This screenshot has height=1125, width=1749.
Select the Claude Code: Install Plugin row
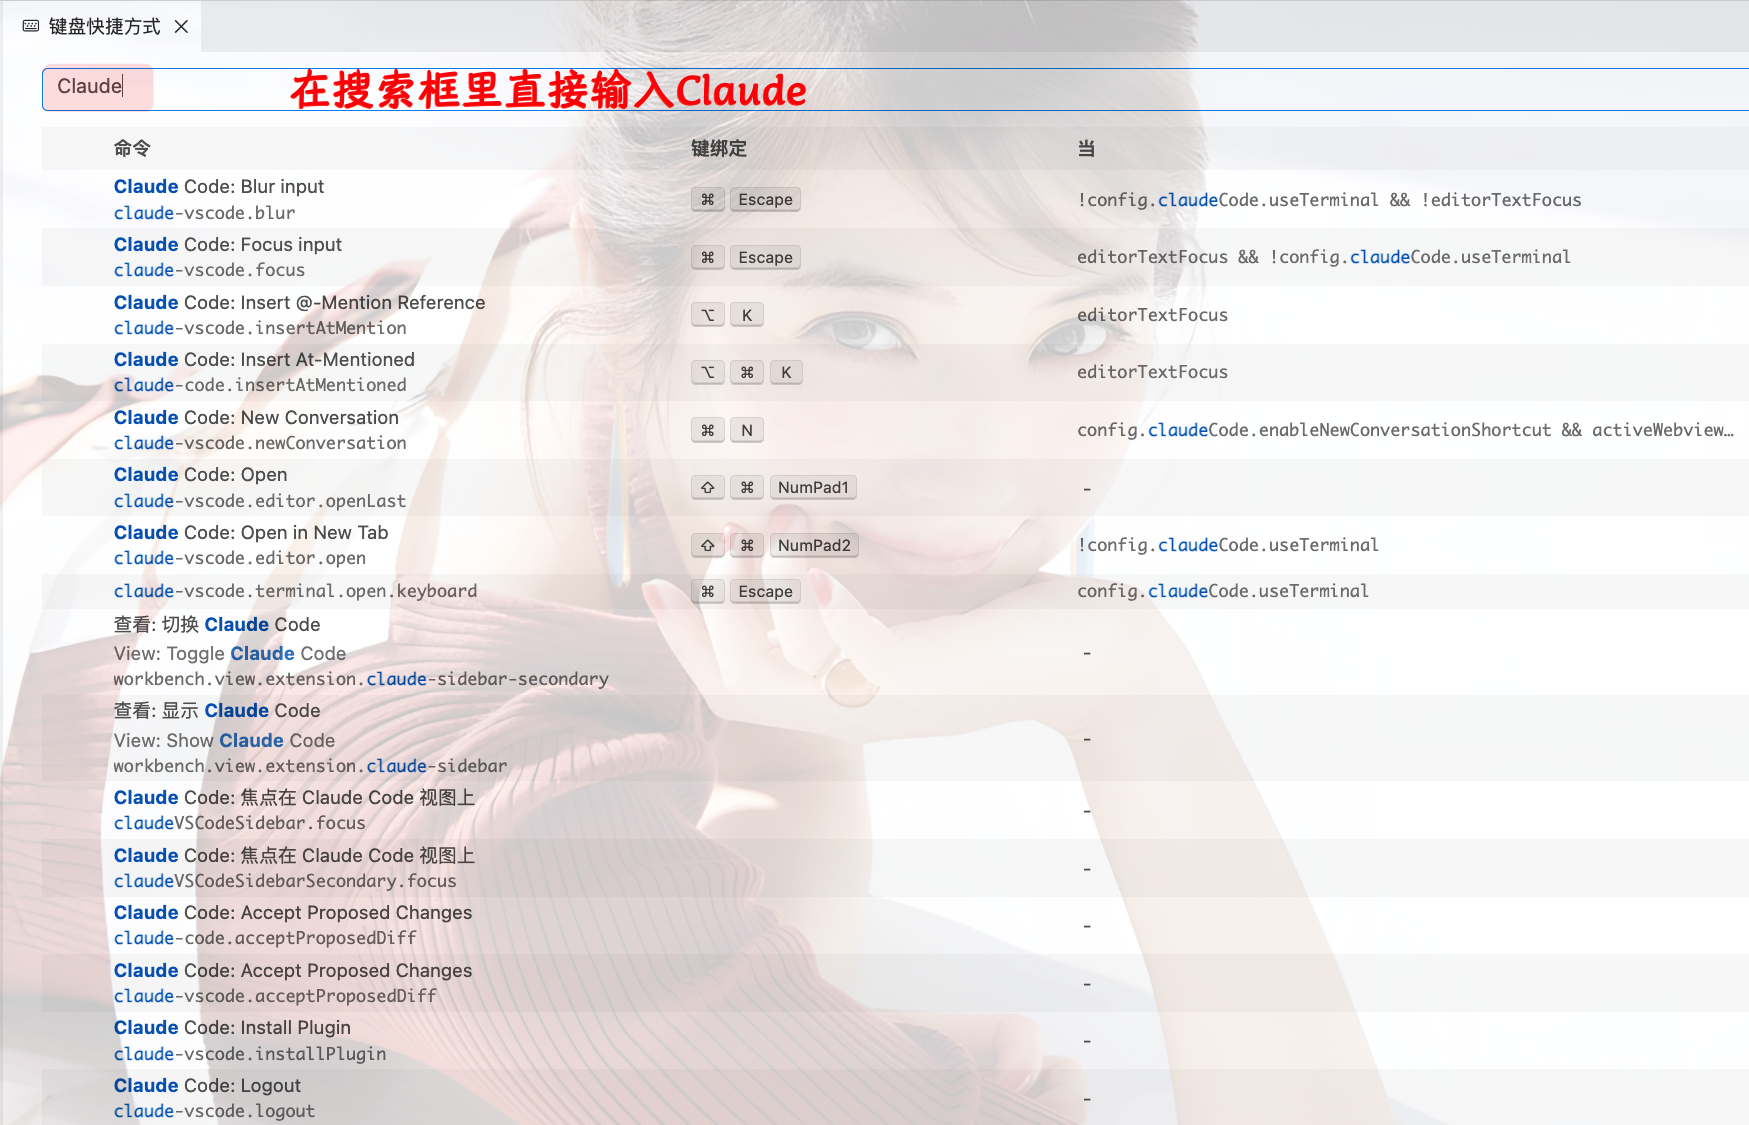[x=232, y=1040]
